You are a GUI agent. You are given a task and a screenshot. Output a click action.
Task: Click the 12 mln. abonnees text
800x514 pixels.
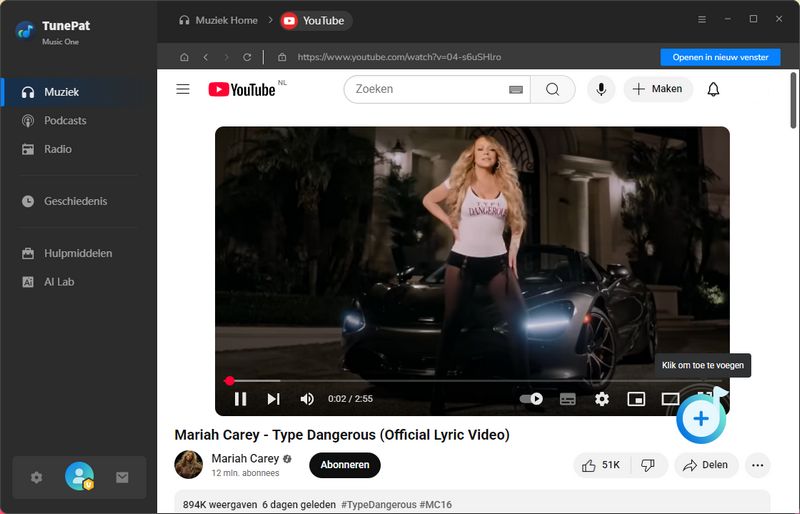(245, 473)
